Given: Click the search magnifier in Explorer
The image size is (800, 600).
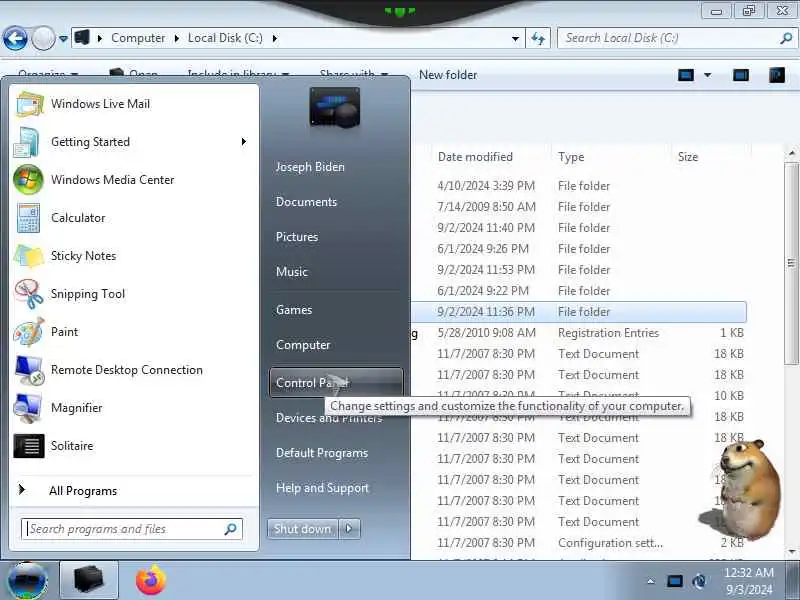Looking at the screenshot, I should pos(786,38).
